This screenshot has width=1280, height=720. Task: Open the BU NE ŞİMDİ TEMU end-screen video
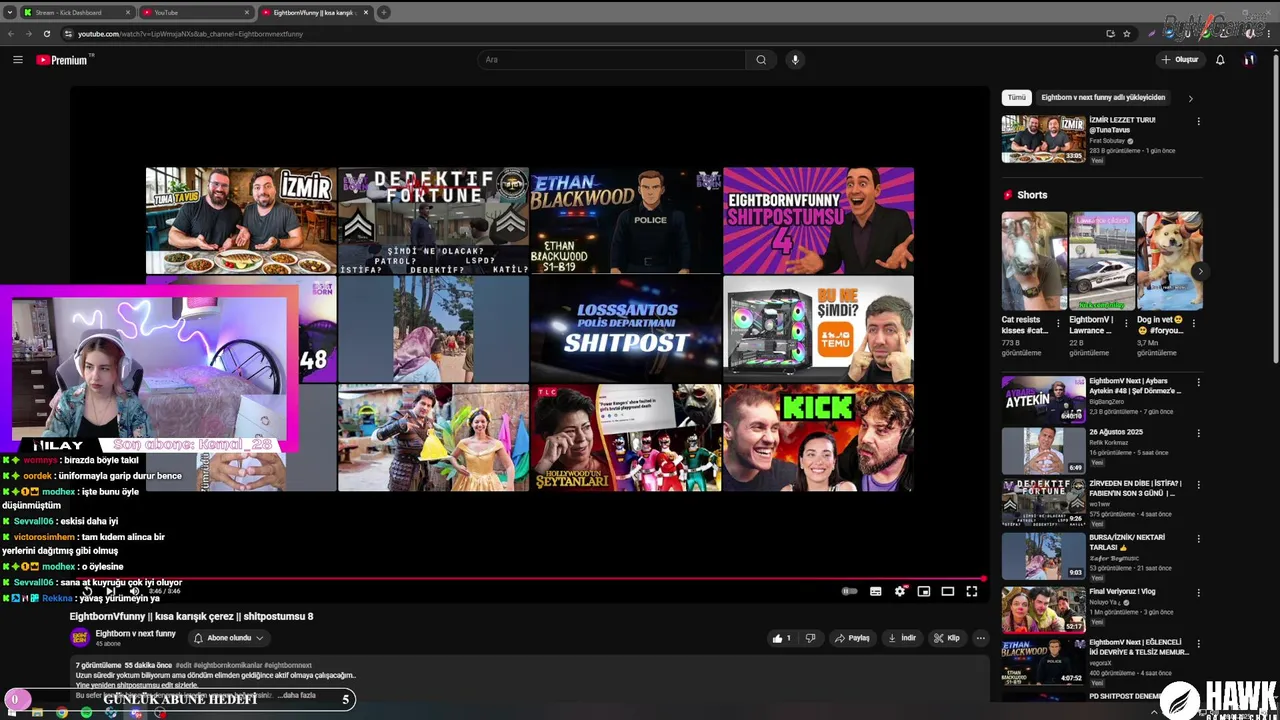(x=818, y=329)
